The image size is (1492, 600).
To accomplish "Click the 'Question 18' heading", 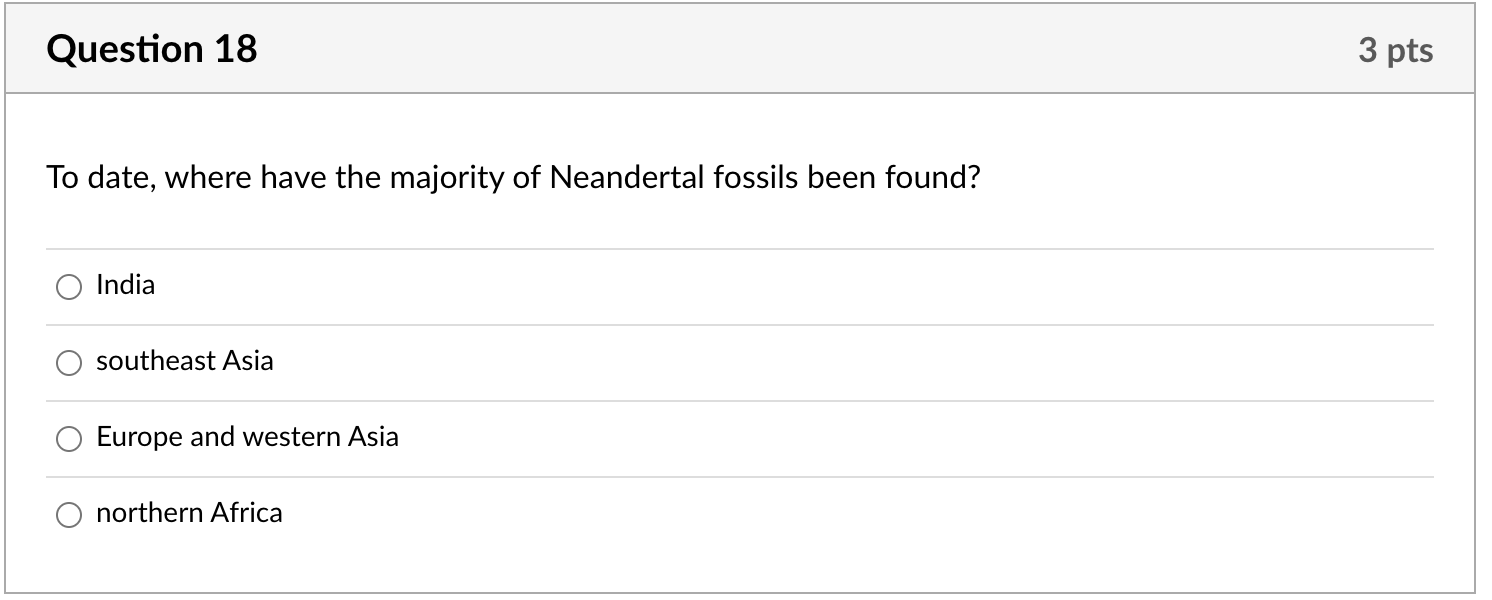I will [x=152, y=49].
